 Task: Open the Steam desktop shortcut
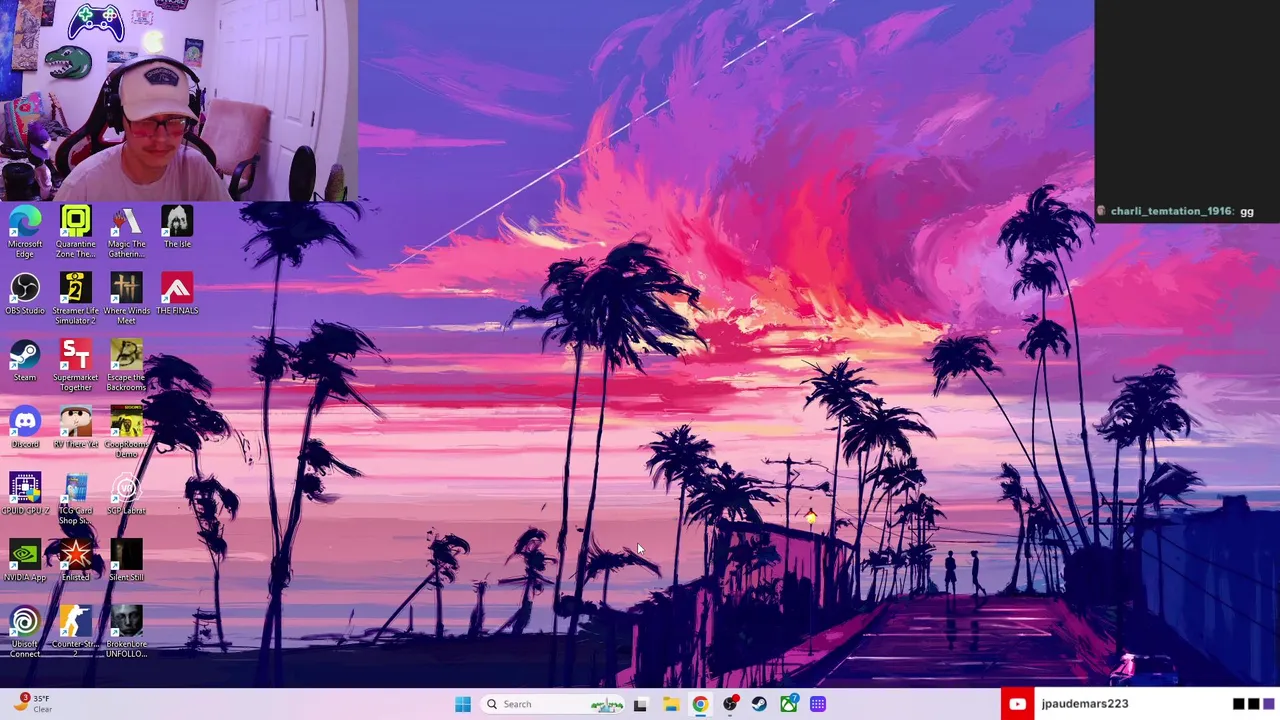click(x=25, y=361)
